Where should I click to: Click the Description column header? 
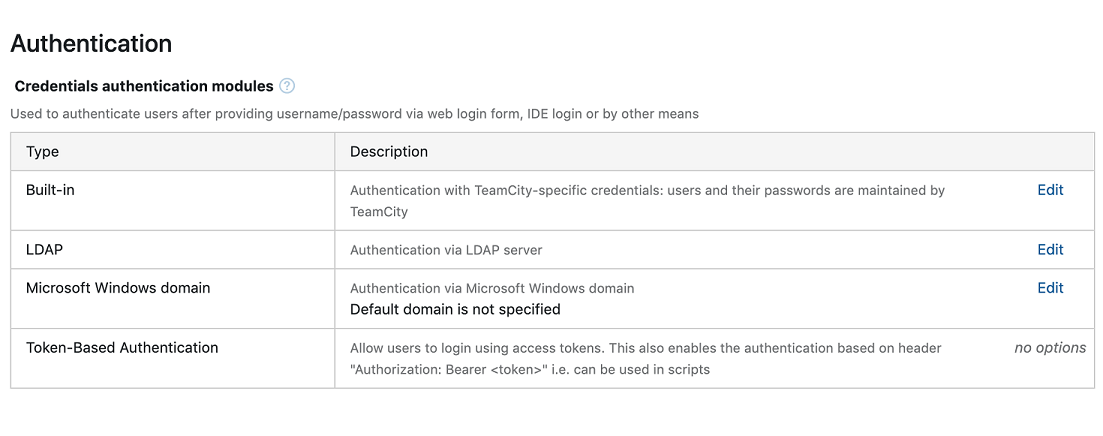coord(389,152)
